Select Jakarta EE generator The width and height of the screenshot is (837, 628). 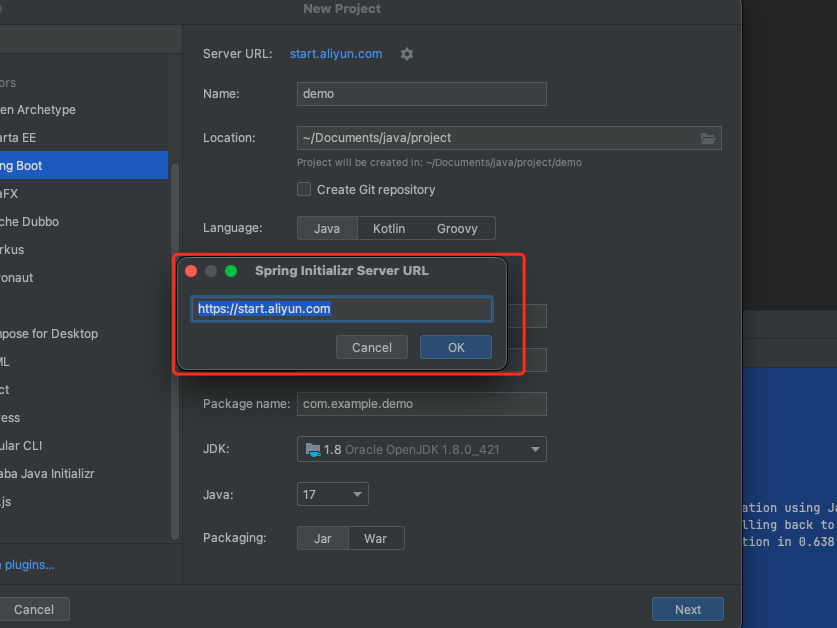pyautogui.click(x=84, y=138)
